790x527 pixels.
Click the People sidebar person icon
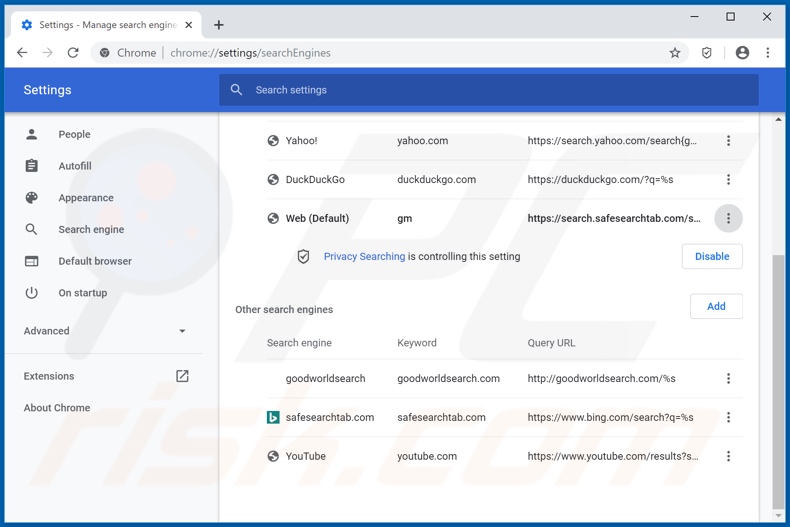32,135
